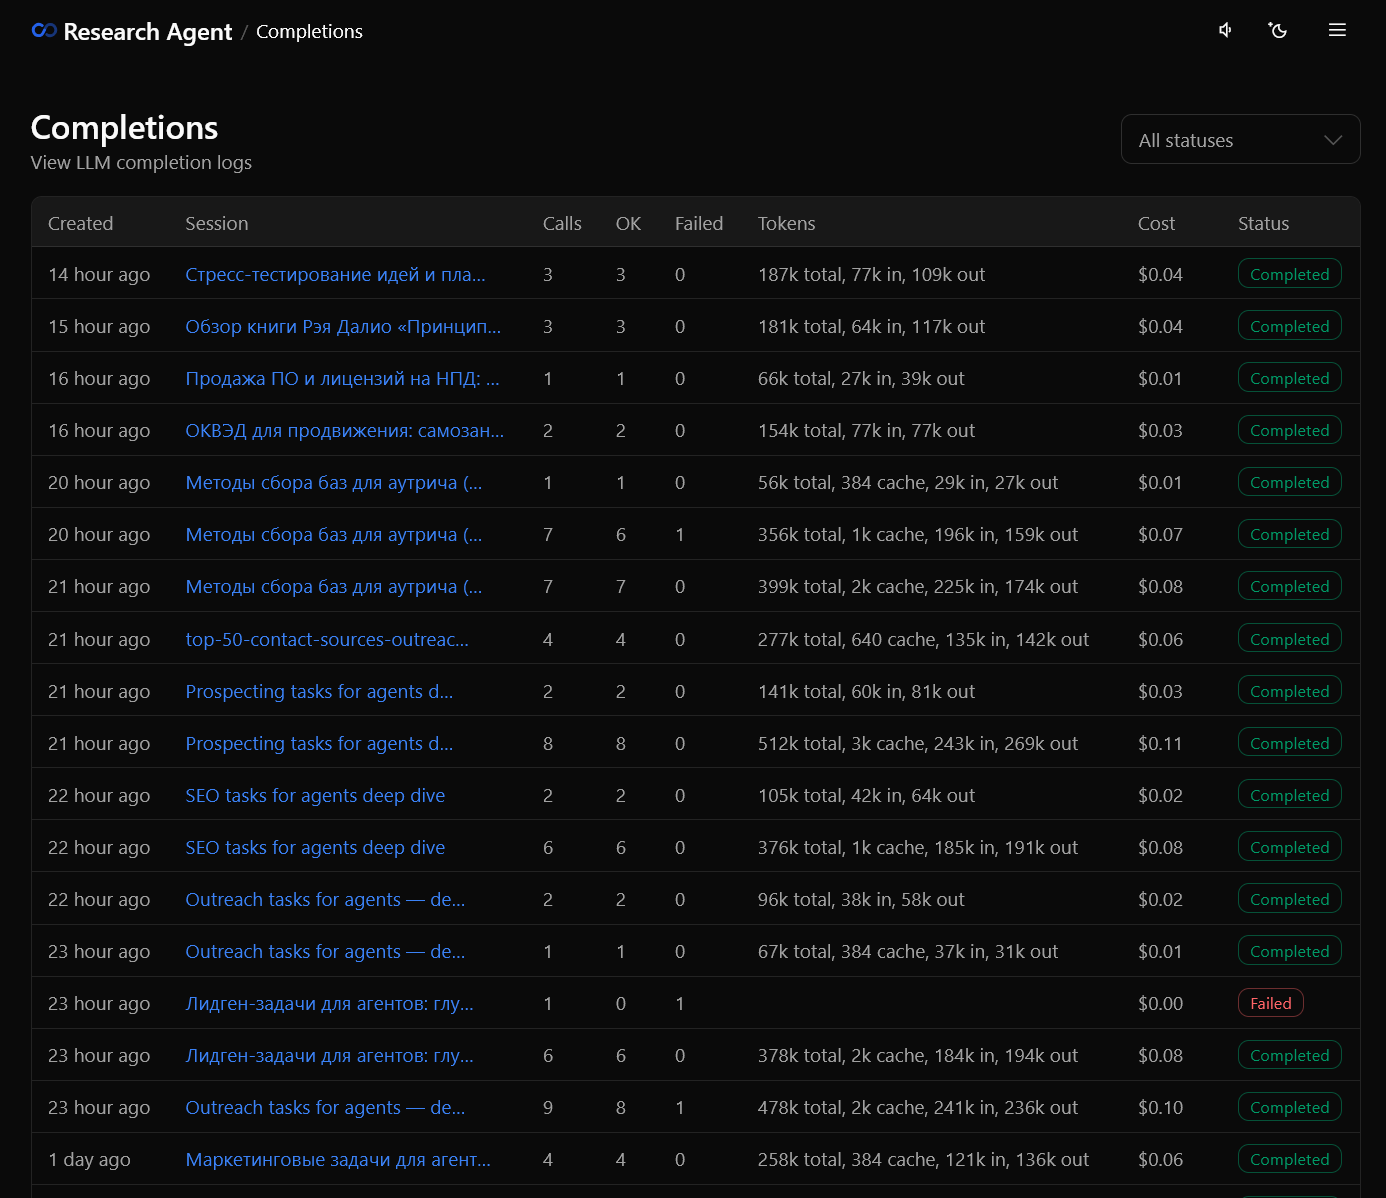Open session Продажа ПО и лицензий на НПД
Viewport: 1386px width, 1198px height.
342,379
